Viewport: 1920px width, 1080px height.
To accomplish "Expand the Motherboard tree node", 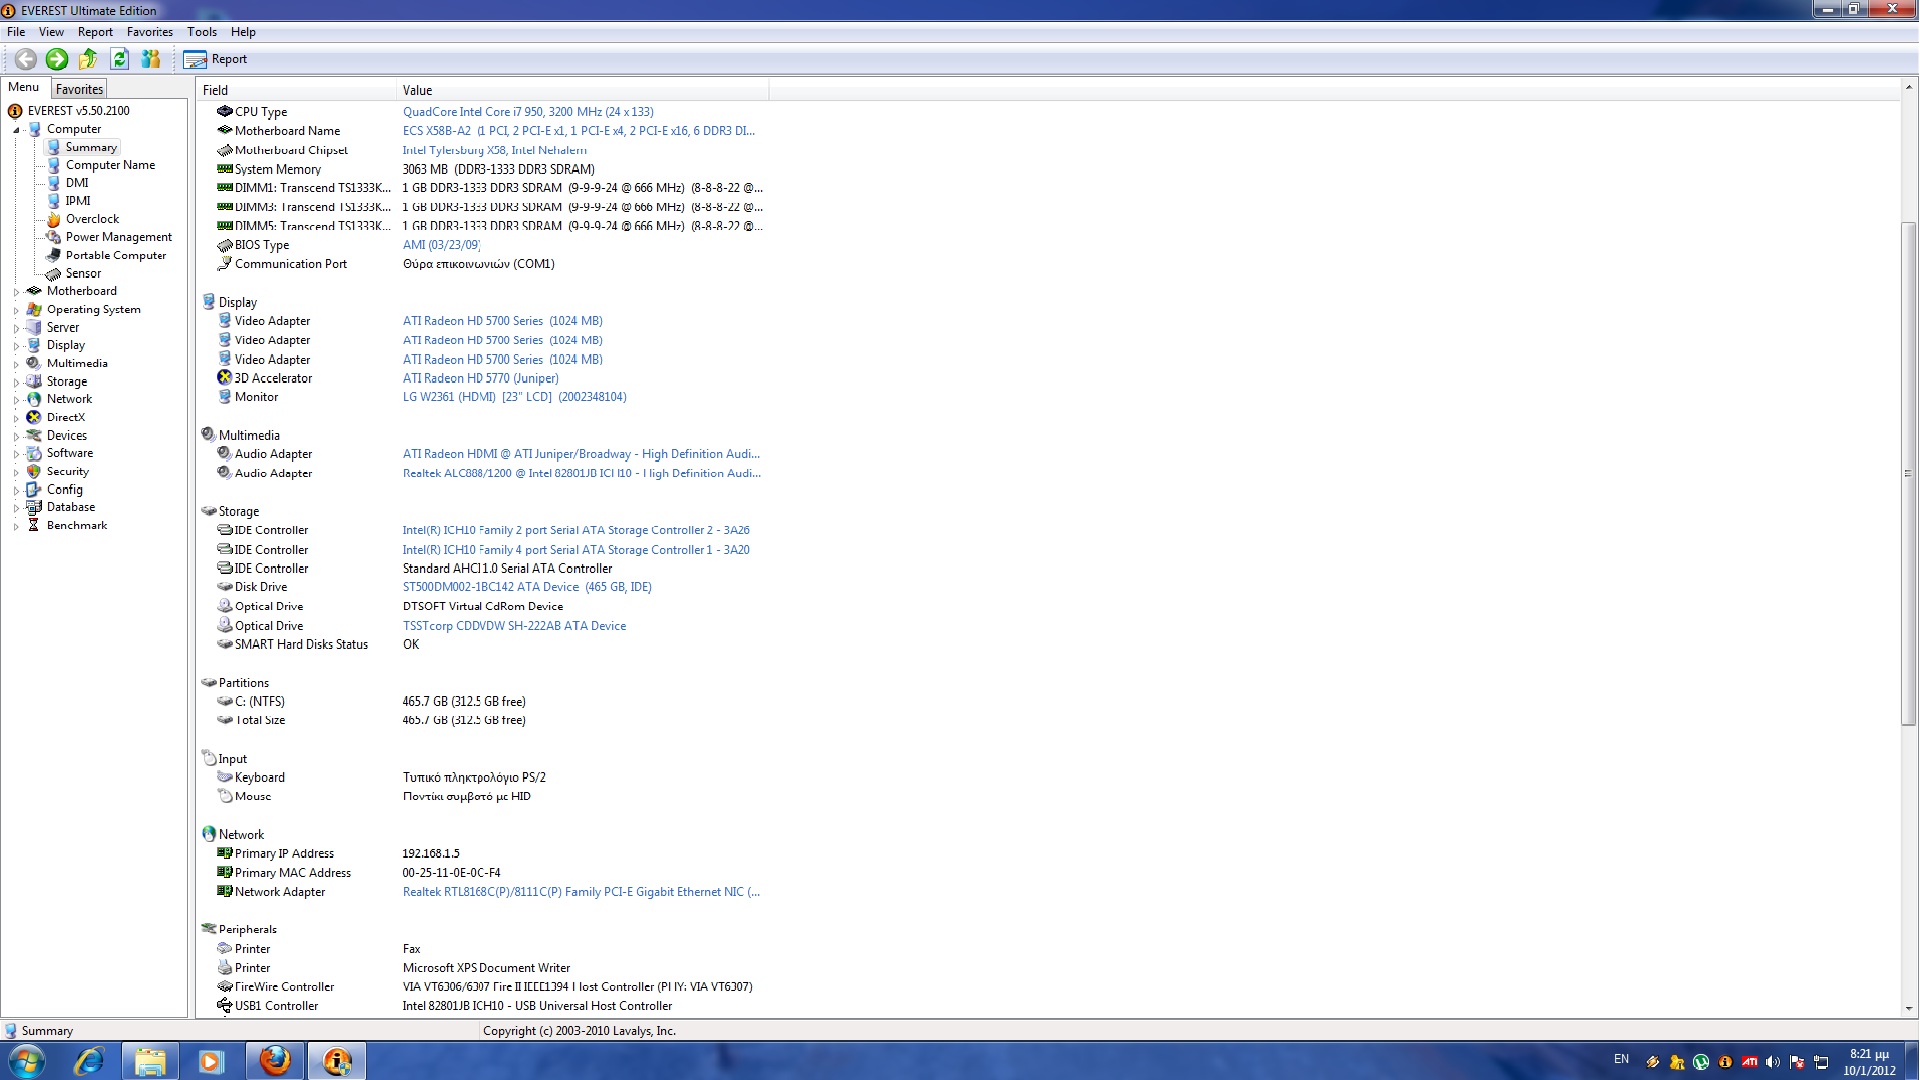I will [16, 292].
